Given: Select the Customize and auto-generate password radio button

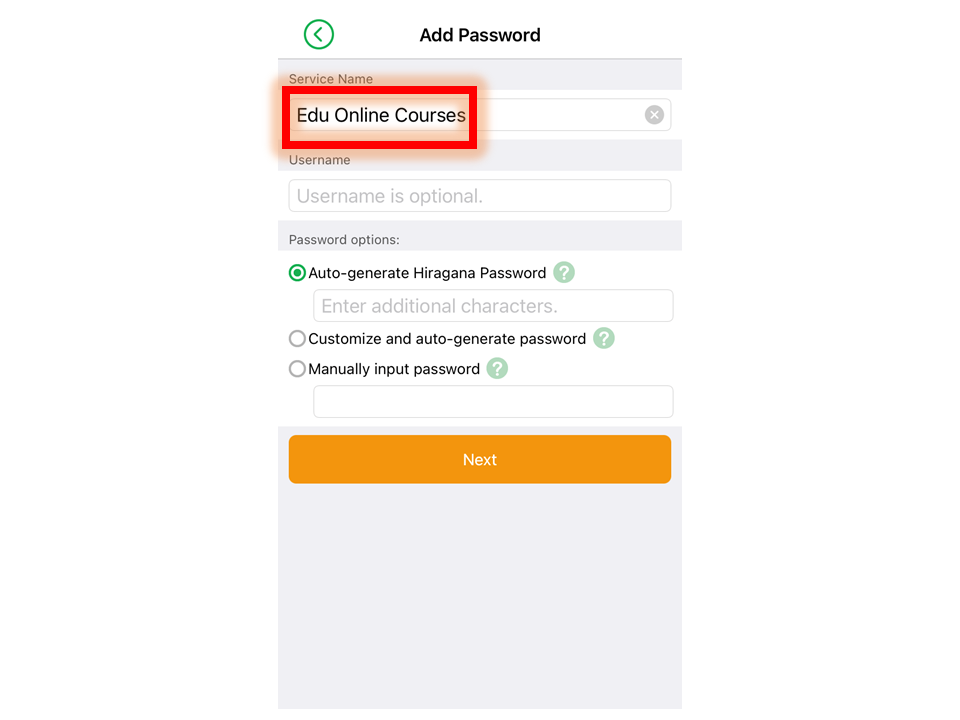Looking at the screenshot, I should (x=297, y=338).
